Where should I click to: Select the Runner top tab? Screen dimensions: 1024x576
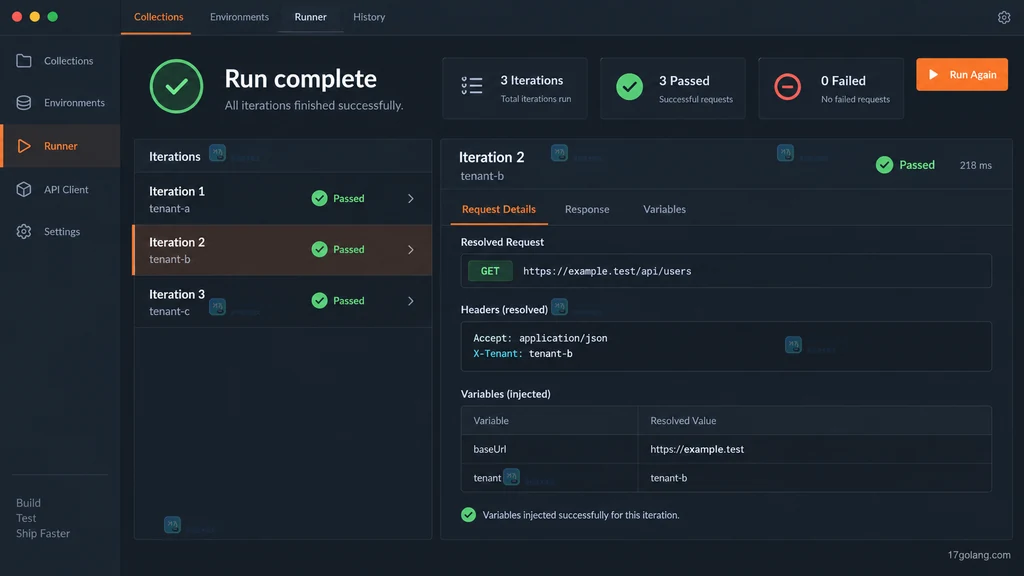pyautogui.click(x=310, y=17)
